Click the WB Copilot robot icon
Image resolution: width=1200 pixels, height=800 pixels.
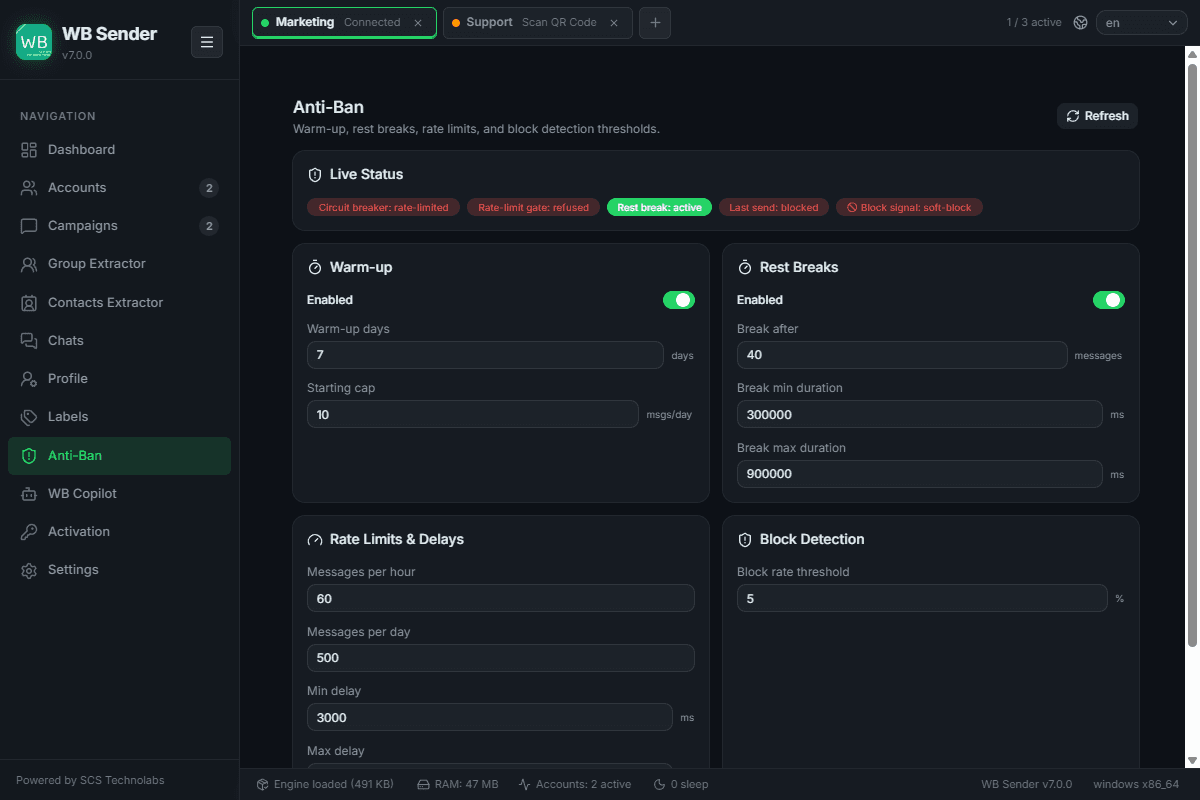[x=29, y=494]
